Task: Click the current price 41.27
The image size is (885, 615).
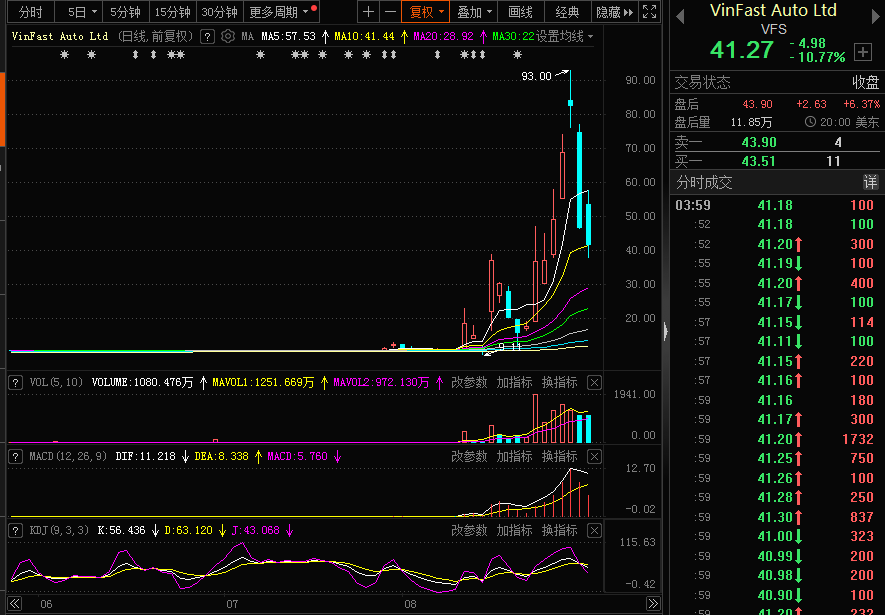Action: (742, 50)
